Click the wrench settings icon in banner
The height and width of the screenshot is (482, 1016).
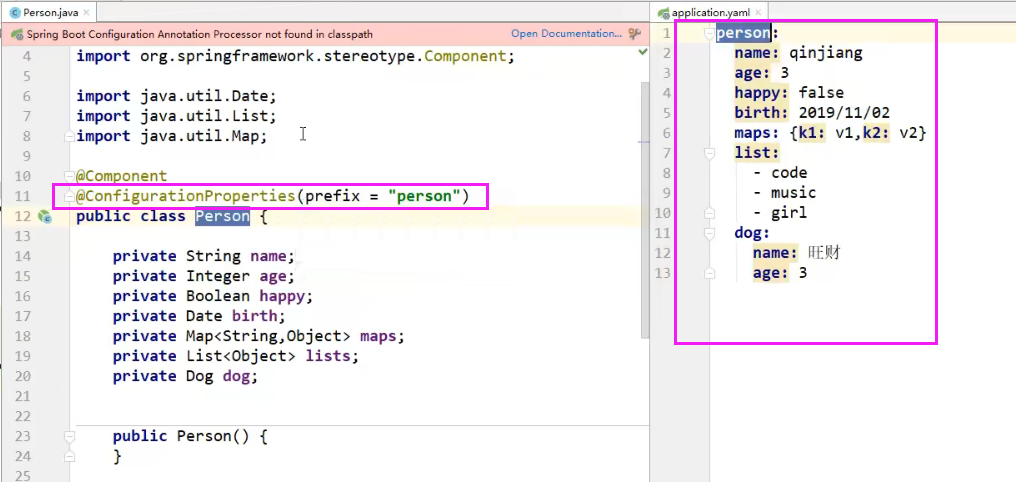coord(635,34)
